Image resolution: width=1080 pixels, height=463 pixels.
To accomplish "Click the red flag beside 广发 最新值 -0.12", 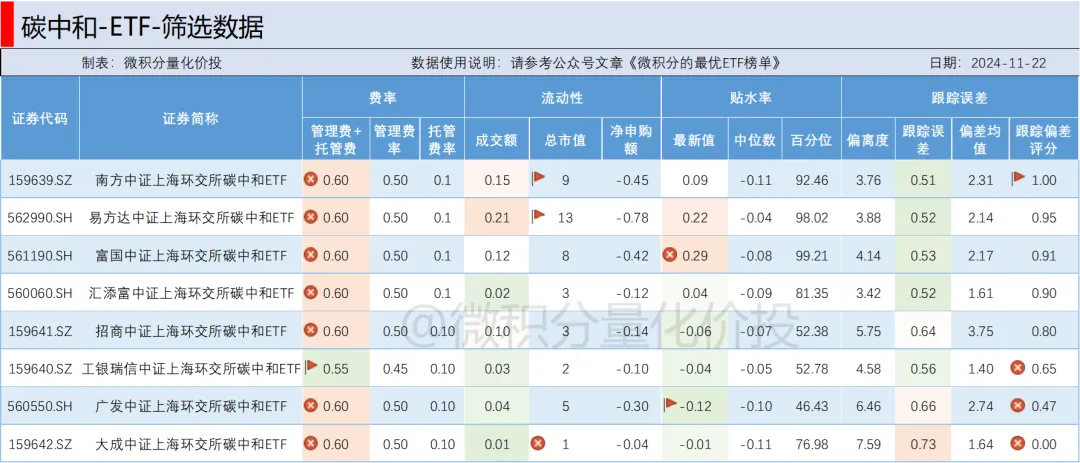I will point(670,405).
